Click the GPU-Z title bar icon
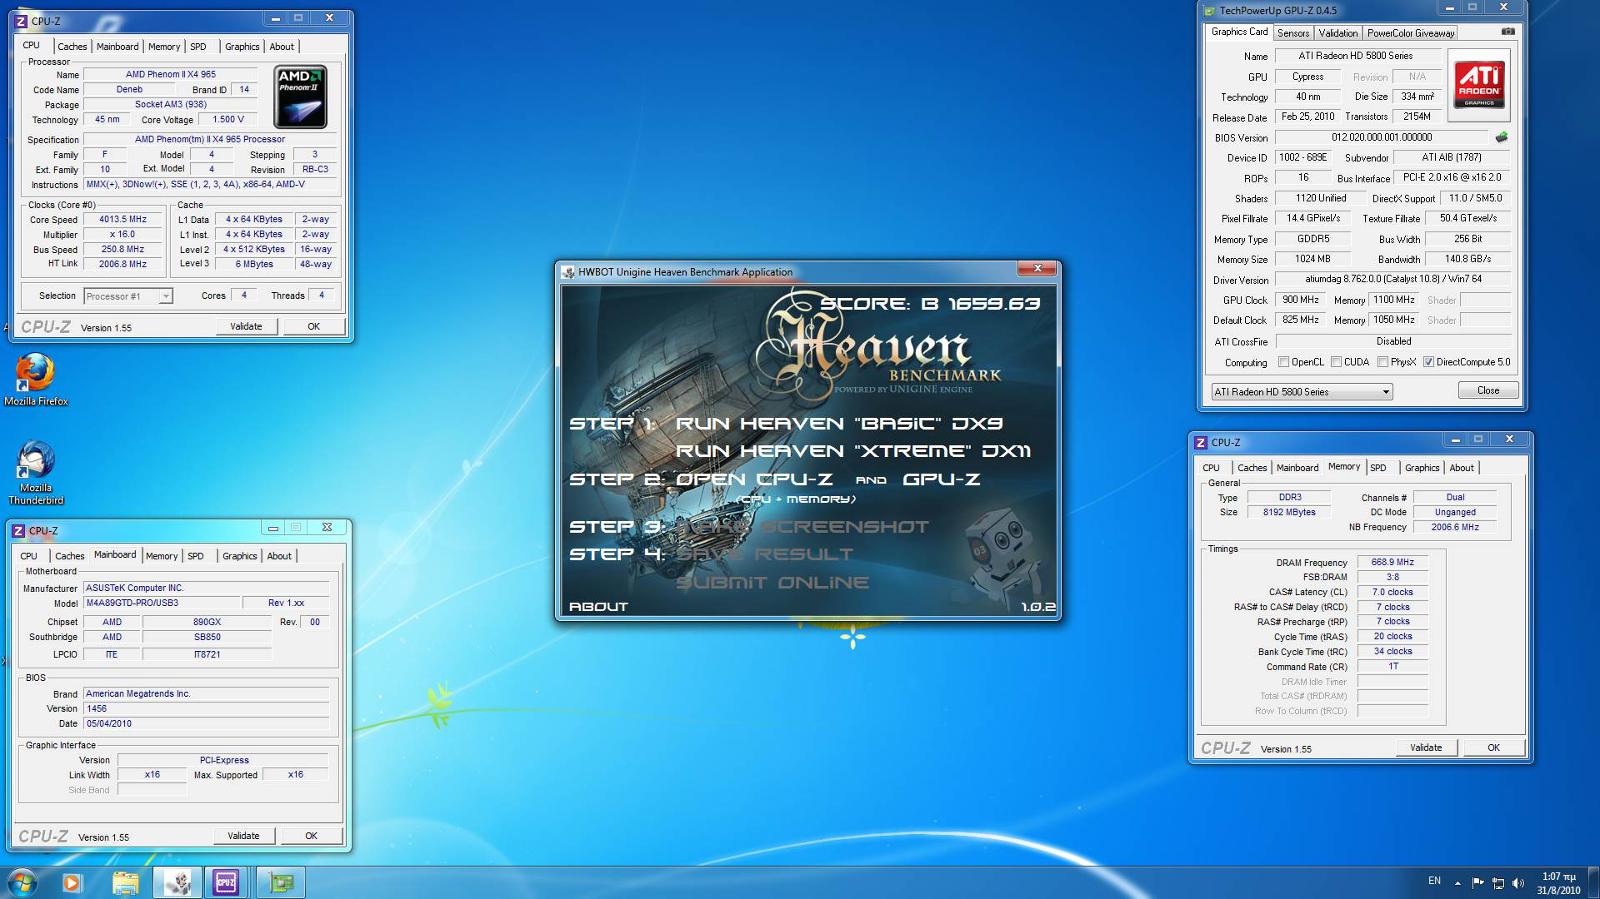 1209,11
